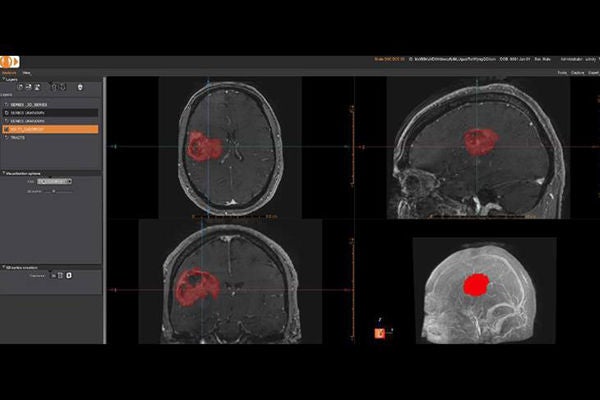Image resolution: width=600 pixels, height=400 pixels.
Task: Click the white square icon in the series creation panel
Action: pyautogui.click(x=69, y=275)
